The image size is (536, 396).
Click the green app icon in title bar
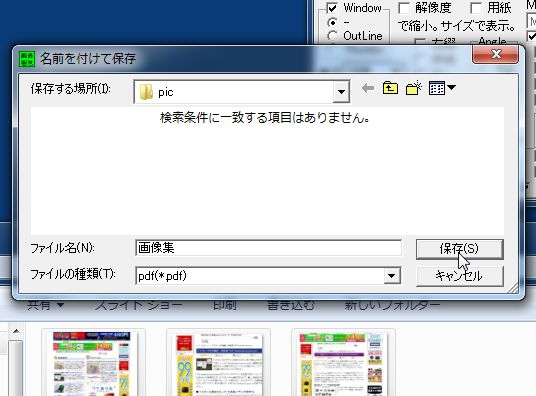[27, 59]
